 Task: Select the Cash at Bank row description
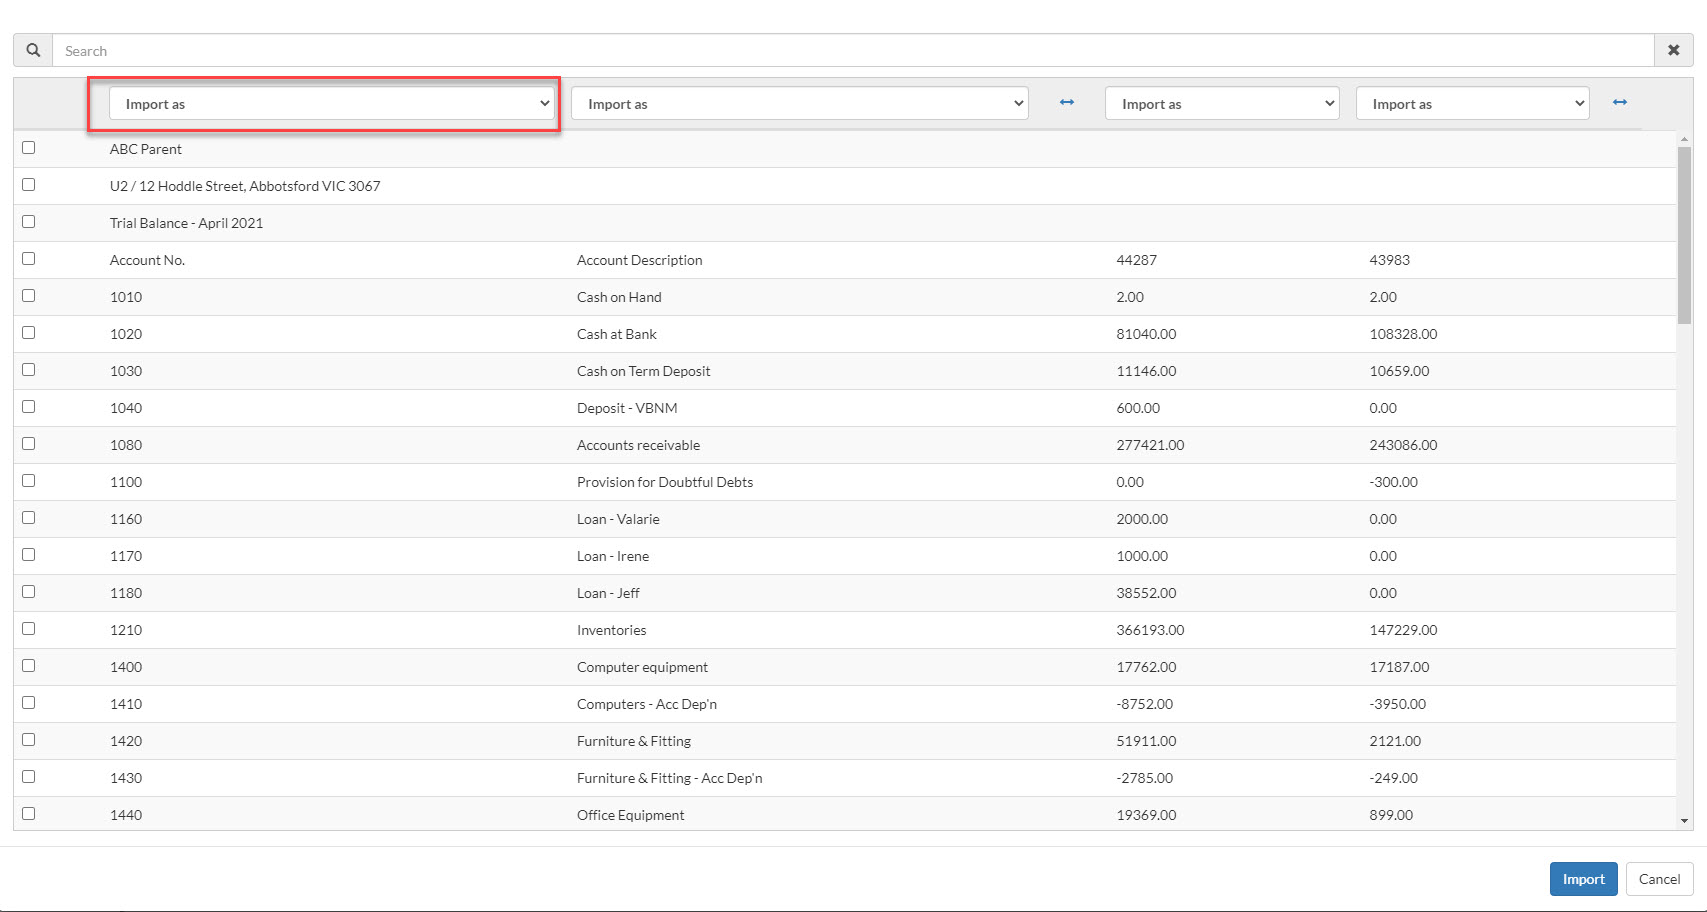pyautogui.click(x=617, y=334)
